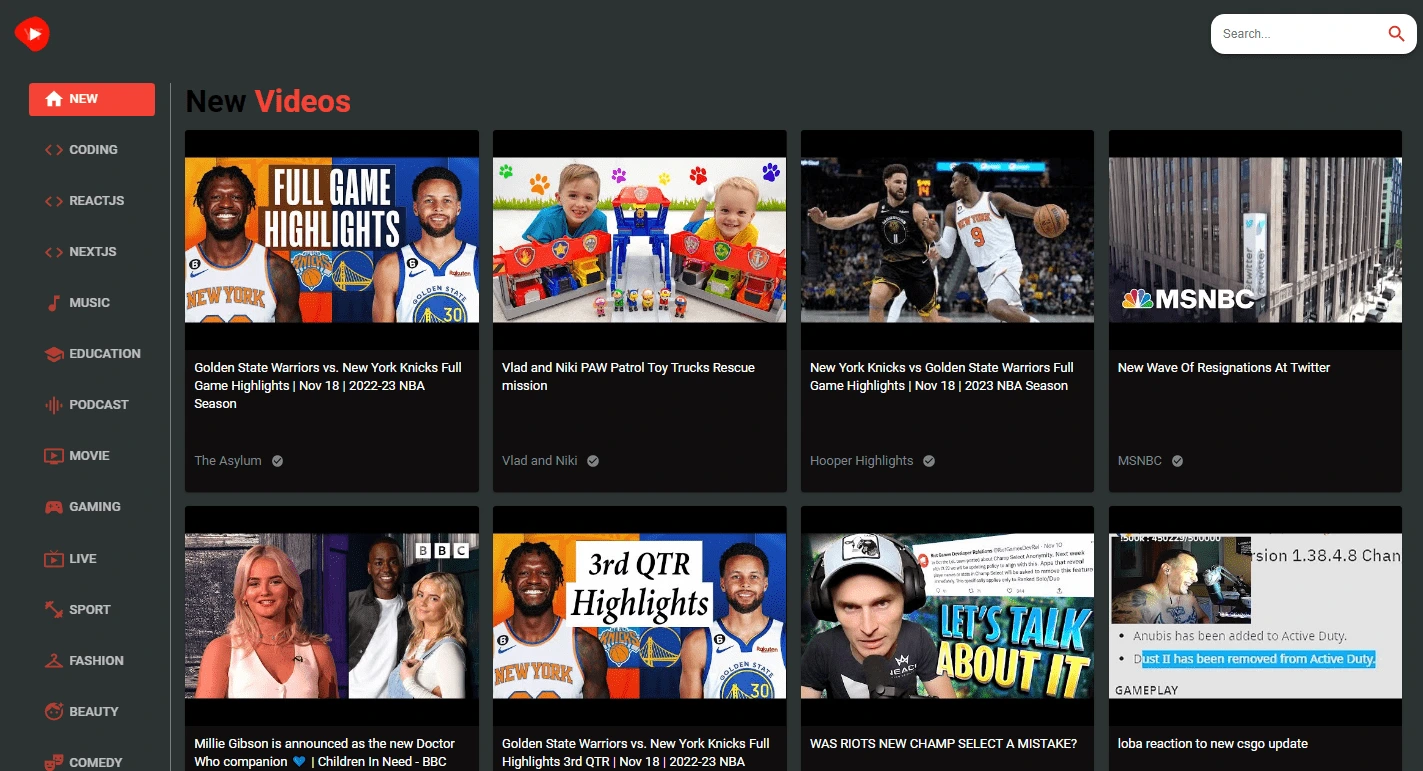The width and height of the screenshot is (1423, 771).
Task: Open The Asylum channel link
Action: click(x=228, y=461)
